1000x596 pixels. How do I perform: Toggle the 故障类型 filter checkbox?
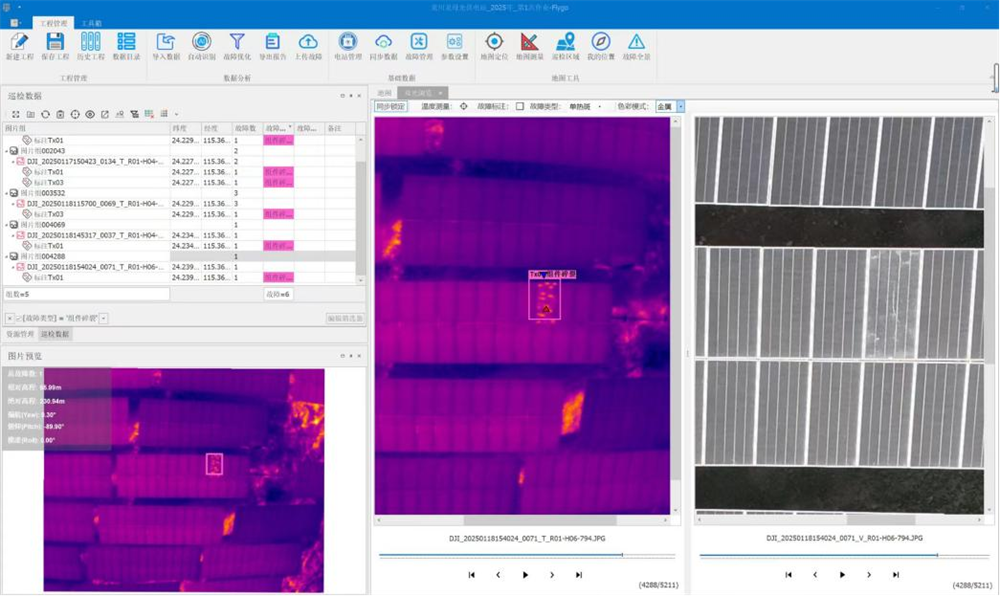tap(18, 318)
